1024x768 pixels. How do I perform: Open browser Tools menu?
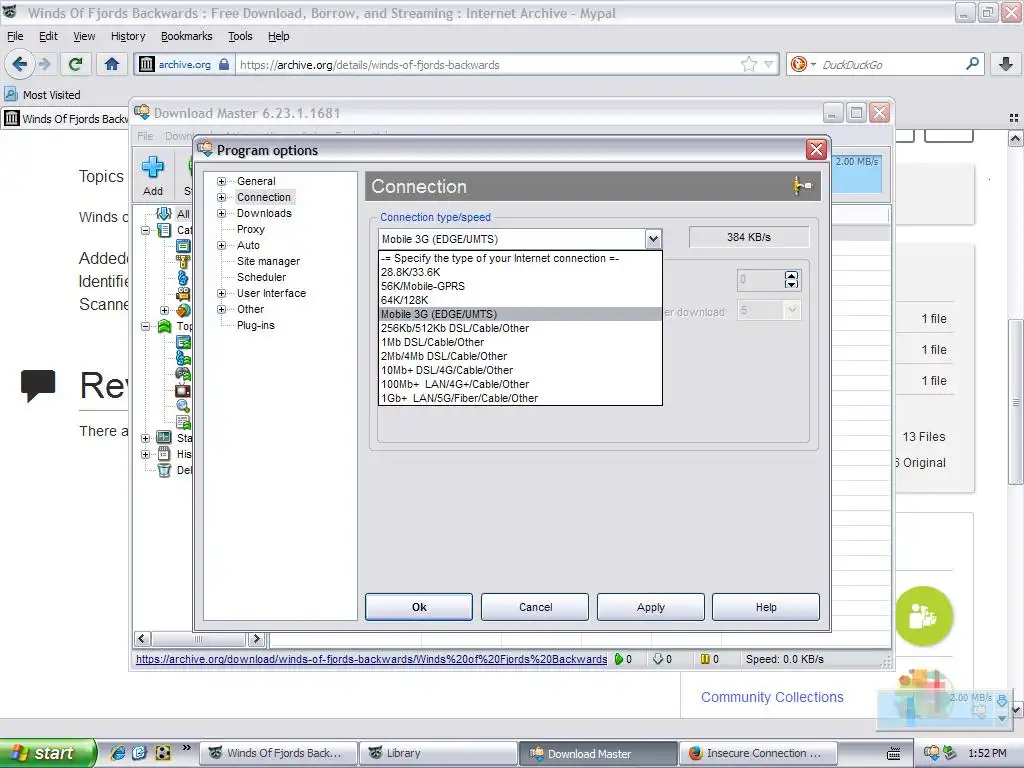click(240, 36)
